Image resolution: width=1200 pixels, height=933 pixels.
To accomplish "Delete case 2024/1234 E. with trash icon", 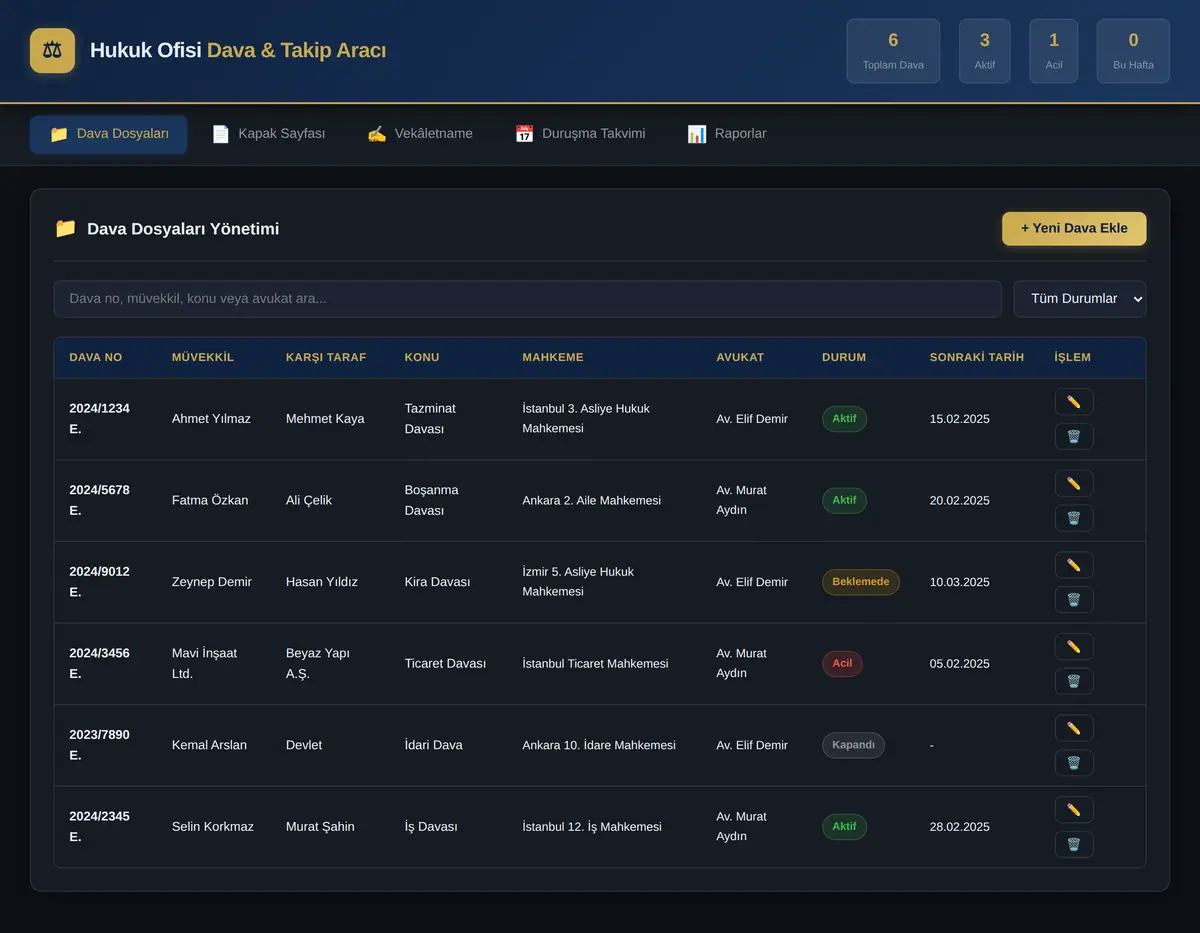I will [1074, 436].
